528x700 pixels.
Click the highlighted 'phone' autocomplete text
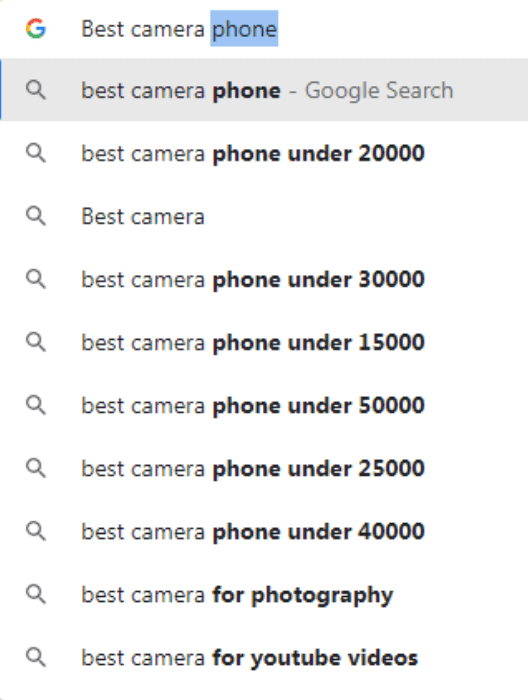coord(244,29)
